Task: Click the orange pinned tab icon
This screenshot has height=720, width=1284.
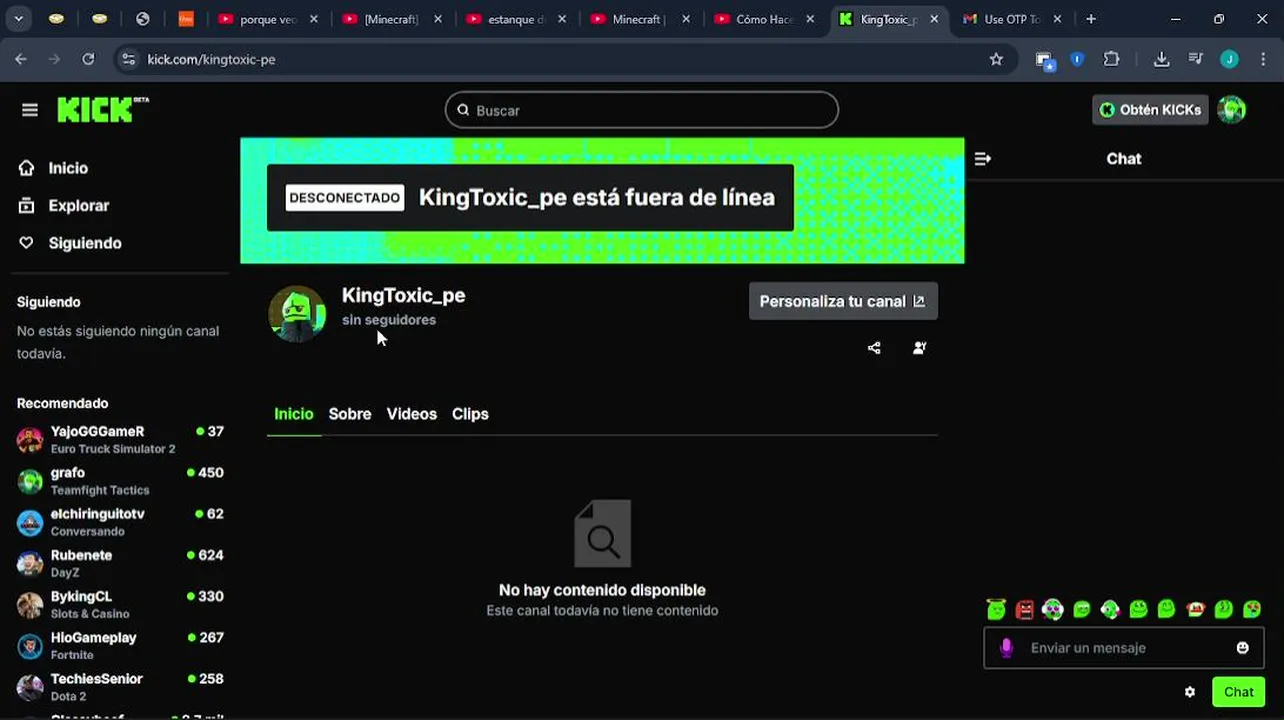Action: coord(185,19)
